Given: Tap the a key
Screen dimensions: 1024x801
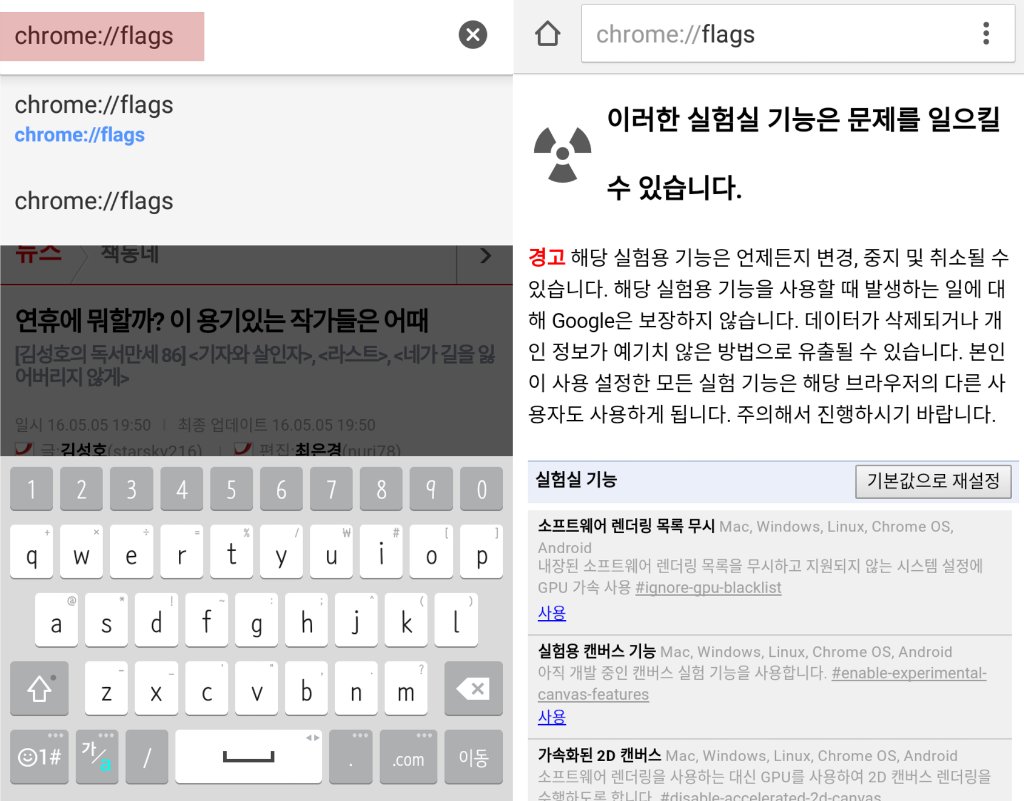Looking at the screenshot, I should 56,620.
